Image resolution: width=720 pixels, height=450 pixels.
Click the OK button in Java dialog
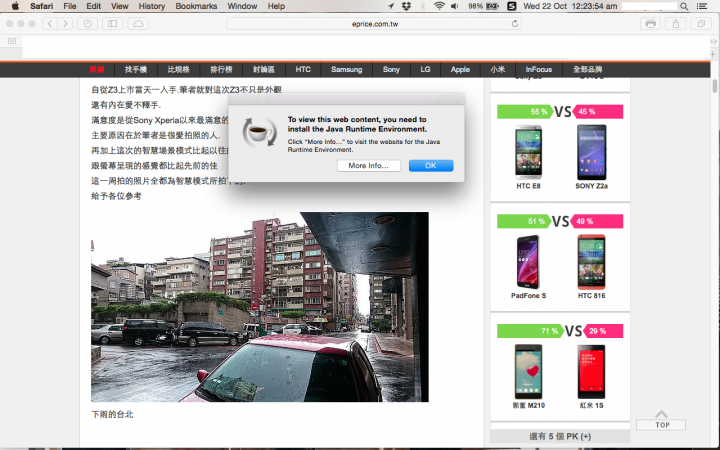[x=431, y=166]
